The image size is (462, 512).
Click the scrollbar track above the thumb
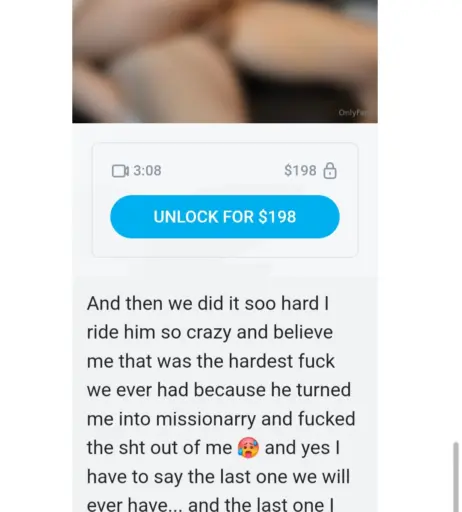[x=456, y=220]
